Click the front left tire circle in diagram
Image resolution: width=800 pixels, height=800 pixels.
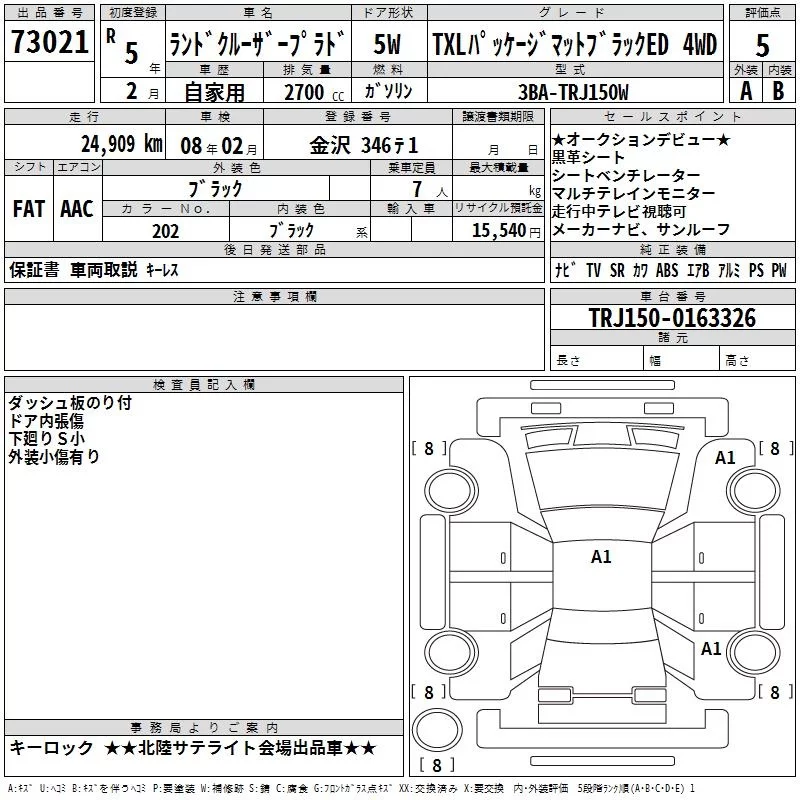[451, 490]
